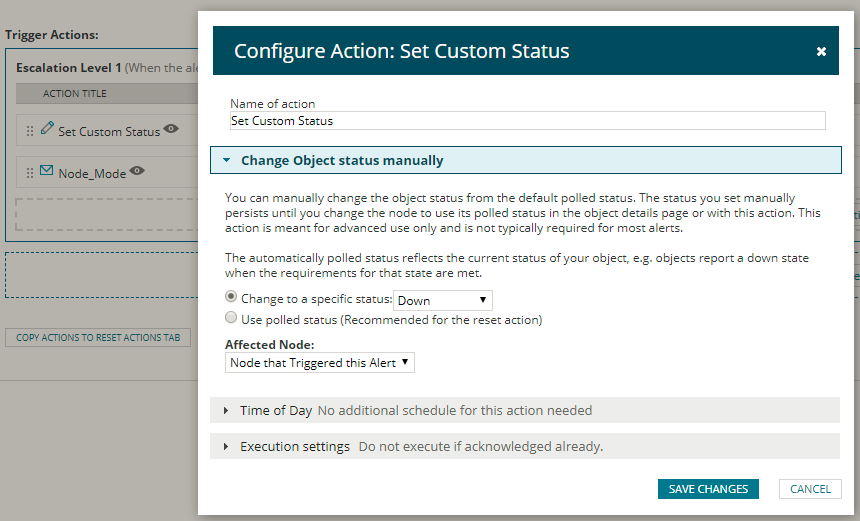Open the Node_Mode action entry
The height and width of the screenshot is (521, 860).
92,173
